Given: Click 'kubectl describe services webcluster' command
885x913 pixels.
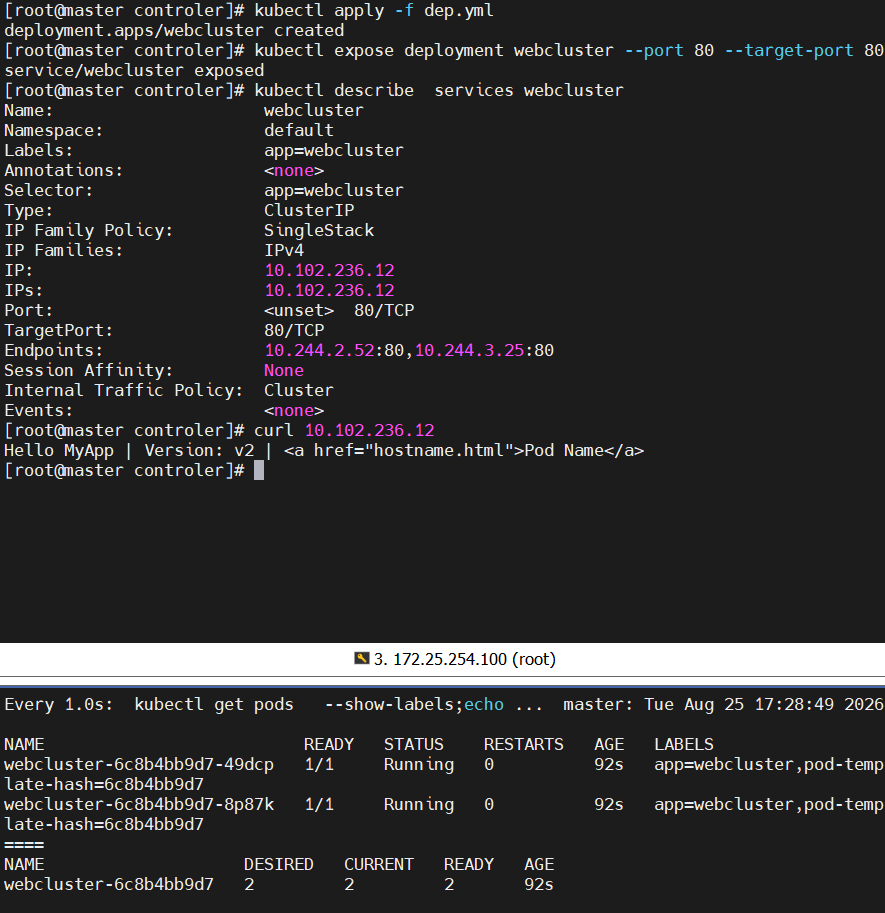Looking at the screenshot, I should pos(439,90).
